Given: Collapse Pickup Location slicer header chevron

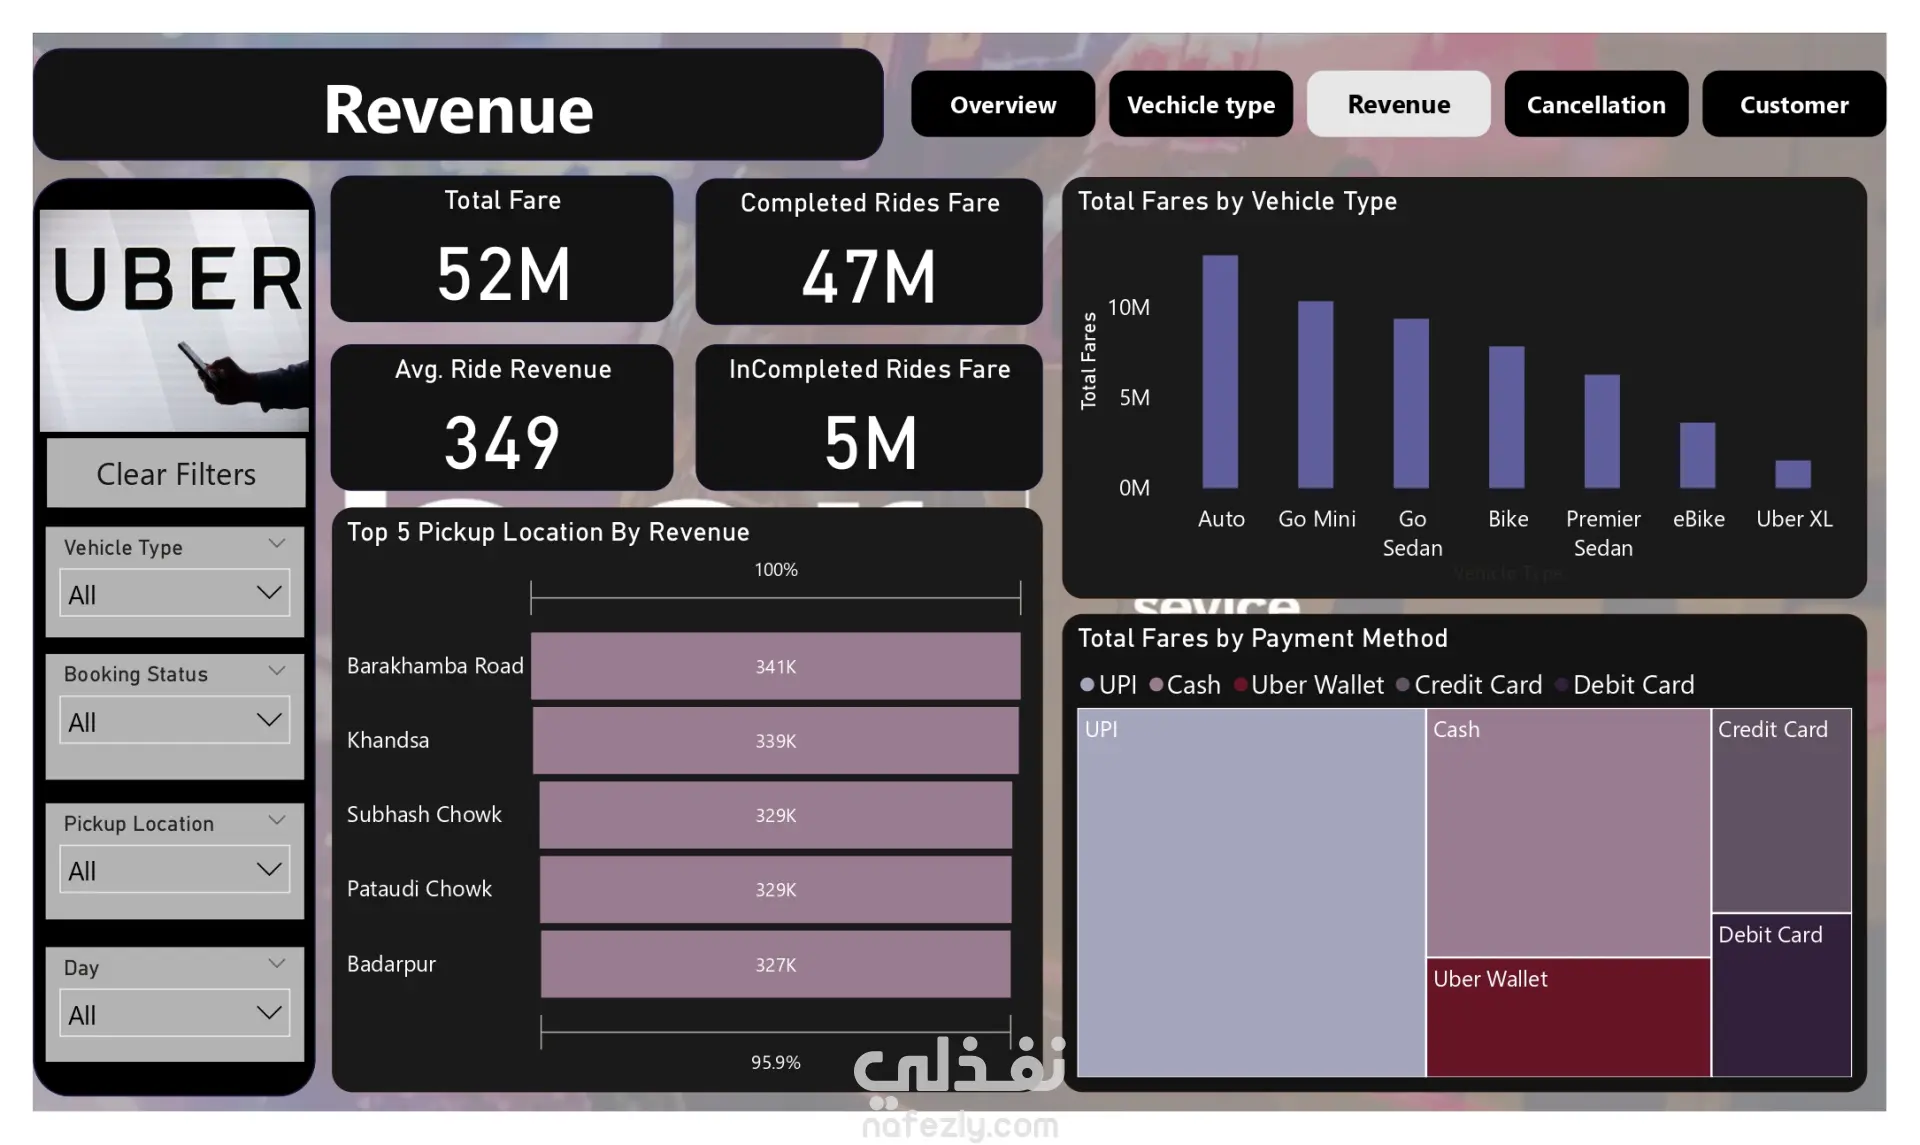Looking at the screenshot, I should [277, 820].
